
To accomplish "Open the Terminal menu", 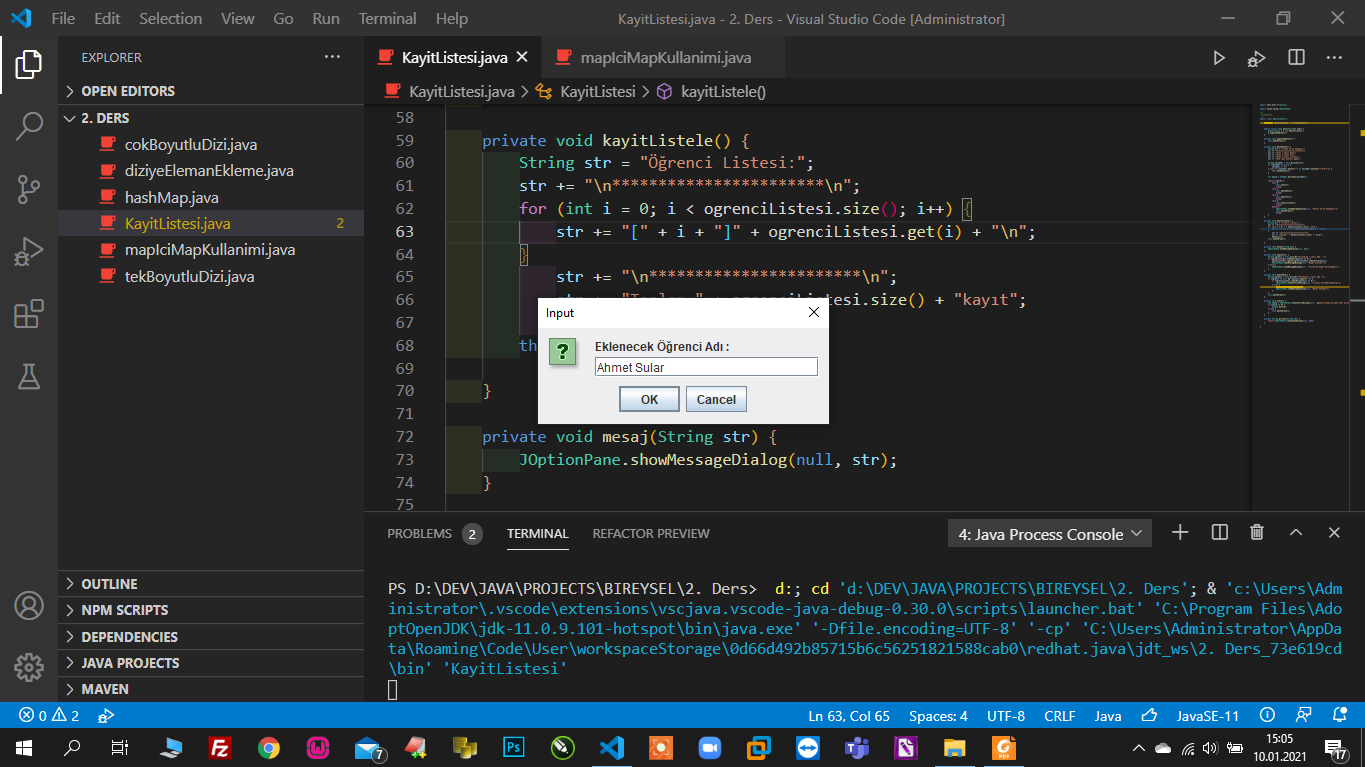I will pyautogui.click(x=387, y=19).
